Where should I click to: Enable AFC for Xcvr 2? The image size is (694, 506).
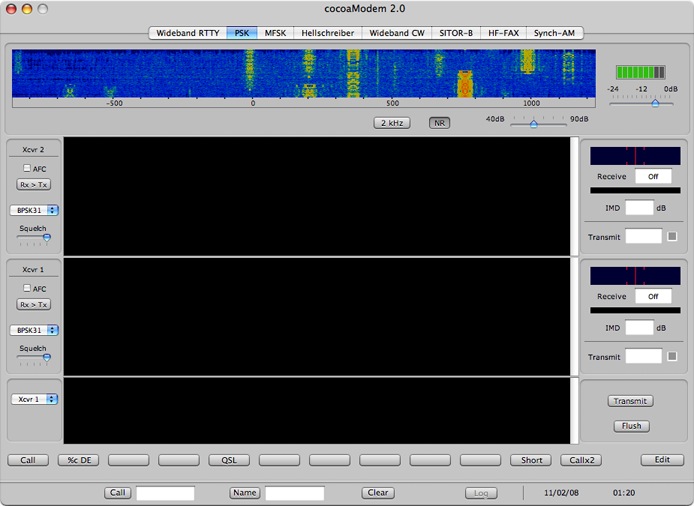pos(27,168)
